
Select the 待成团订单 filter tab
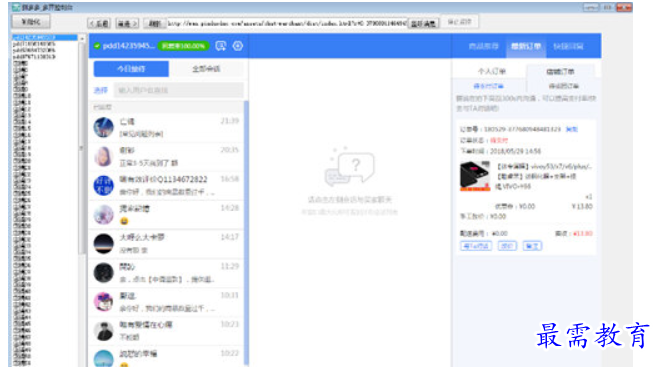tap(564, 86)
